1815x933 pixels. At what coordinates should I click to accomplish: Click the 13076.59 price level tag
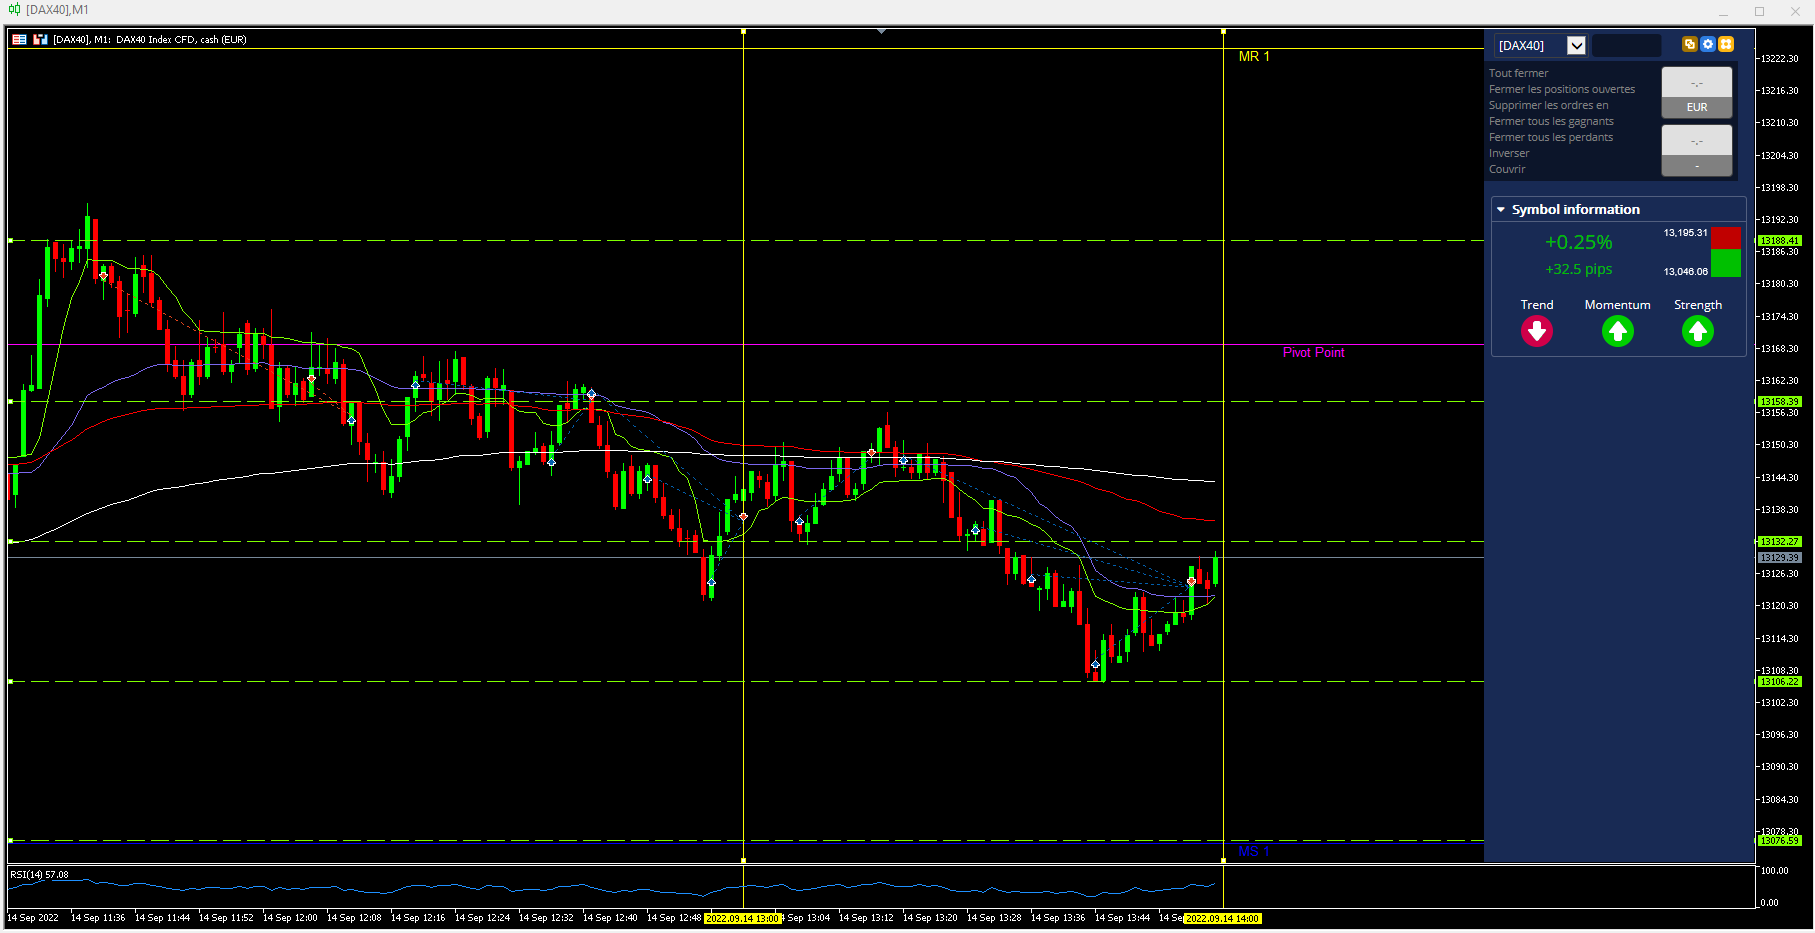click(1779, 841)
